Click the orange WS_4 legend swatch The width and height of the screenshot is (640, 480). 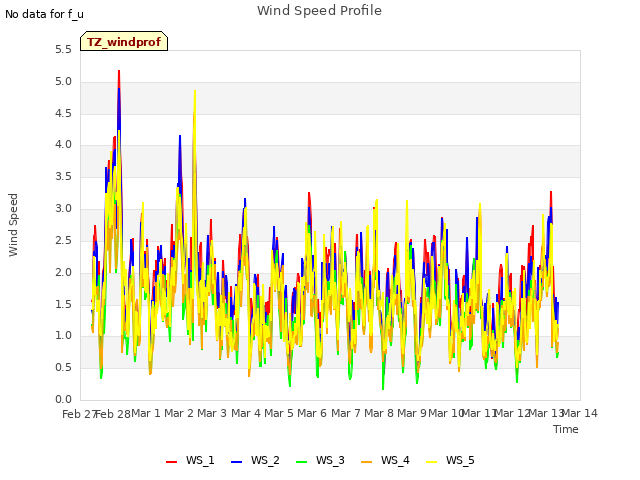367,462
